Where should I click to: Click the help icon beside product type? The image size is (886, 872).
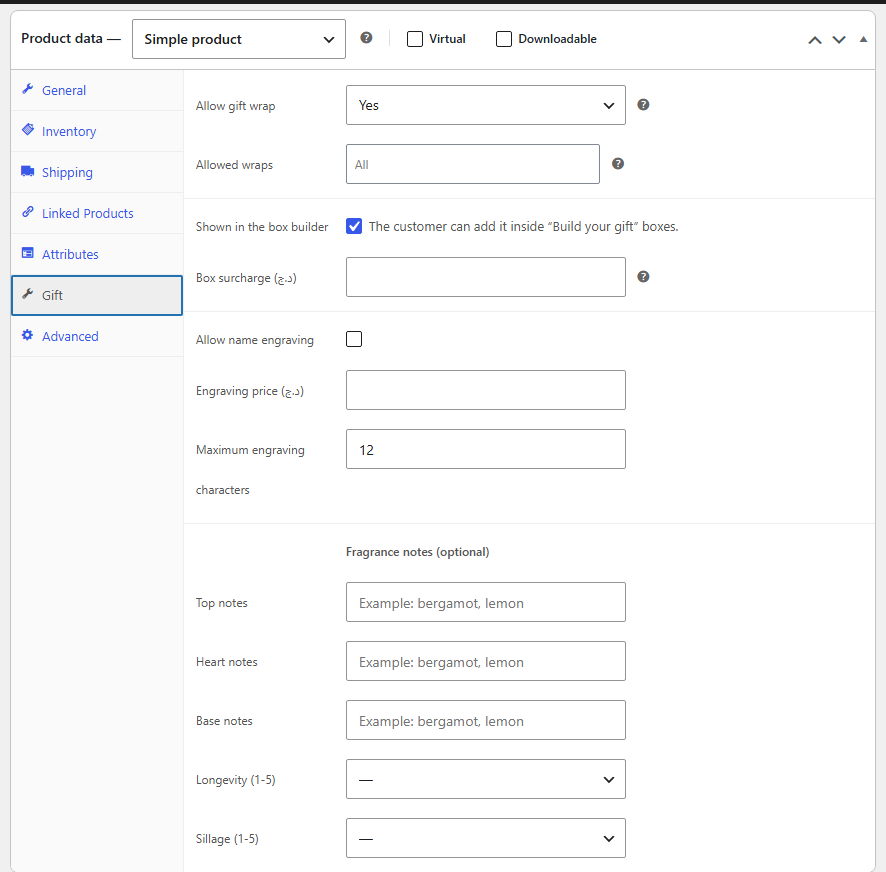(366, 38)
